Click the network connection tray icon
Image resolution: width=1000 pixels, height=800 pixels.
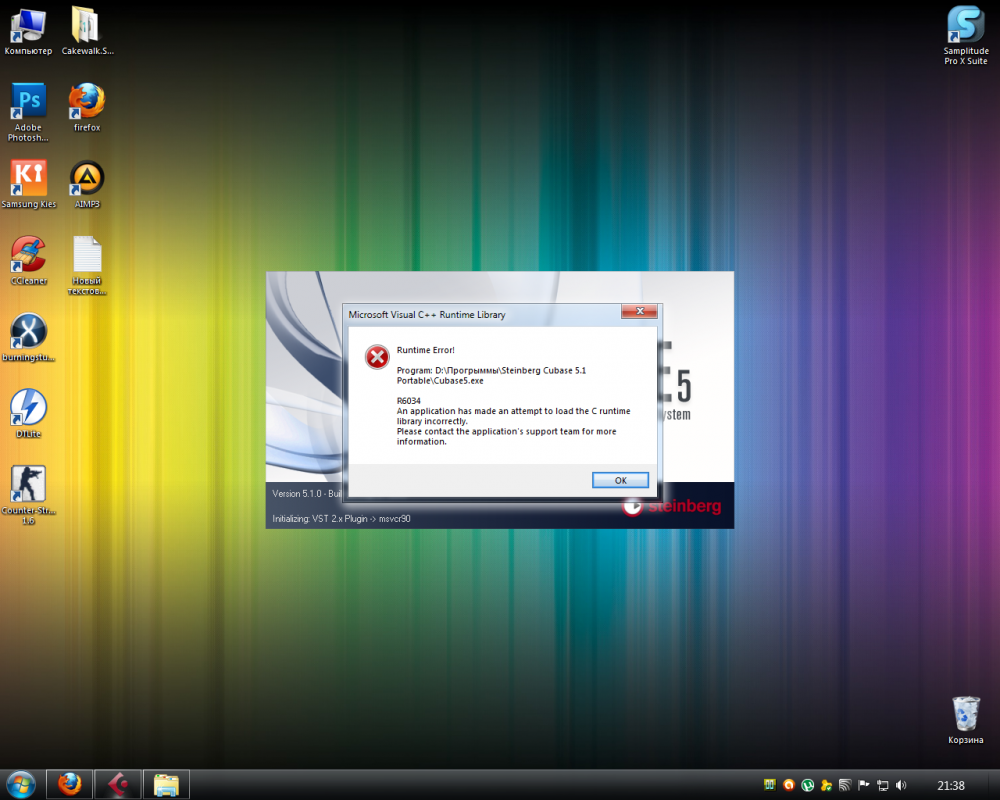[x=883, y=785]
